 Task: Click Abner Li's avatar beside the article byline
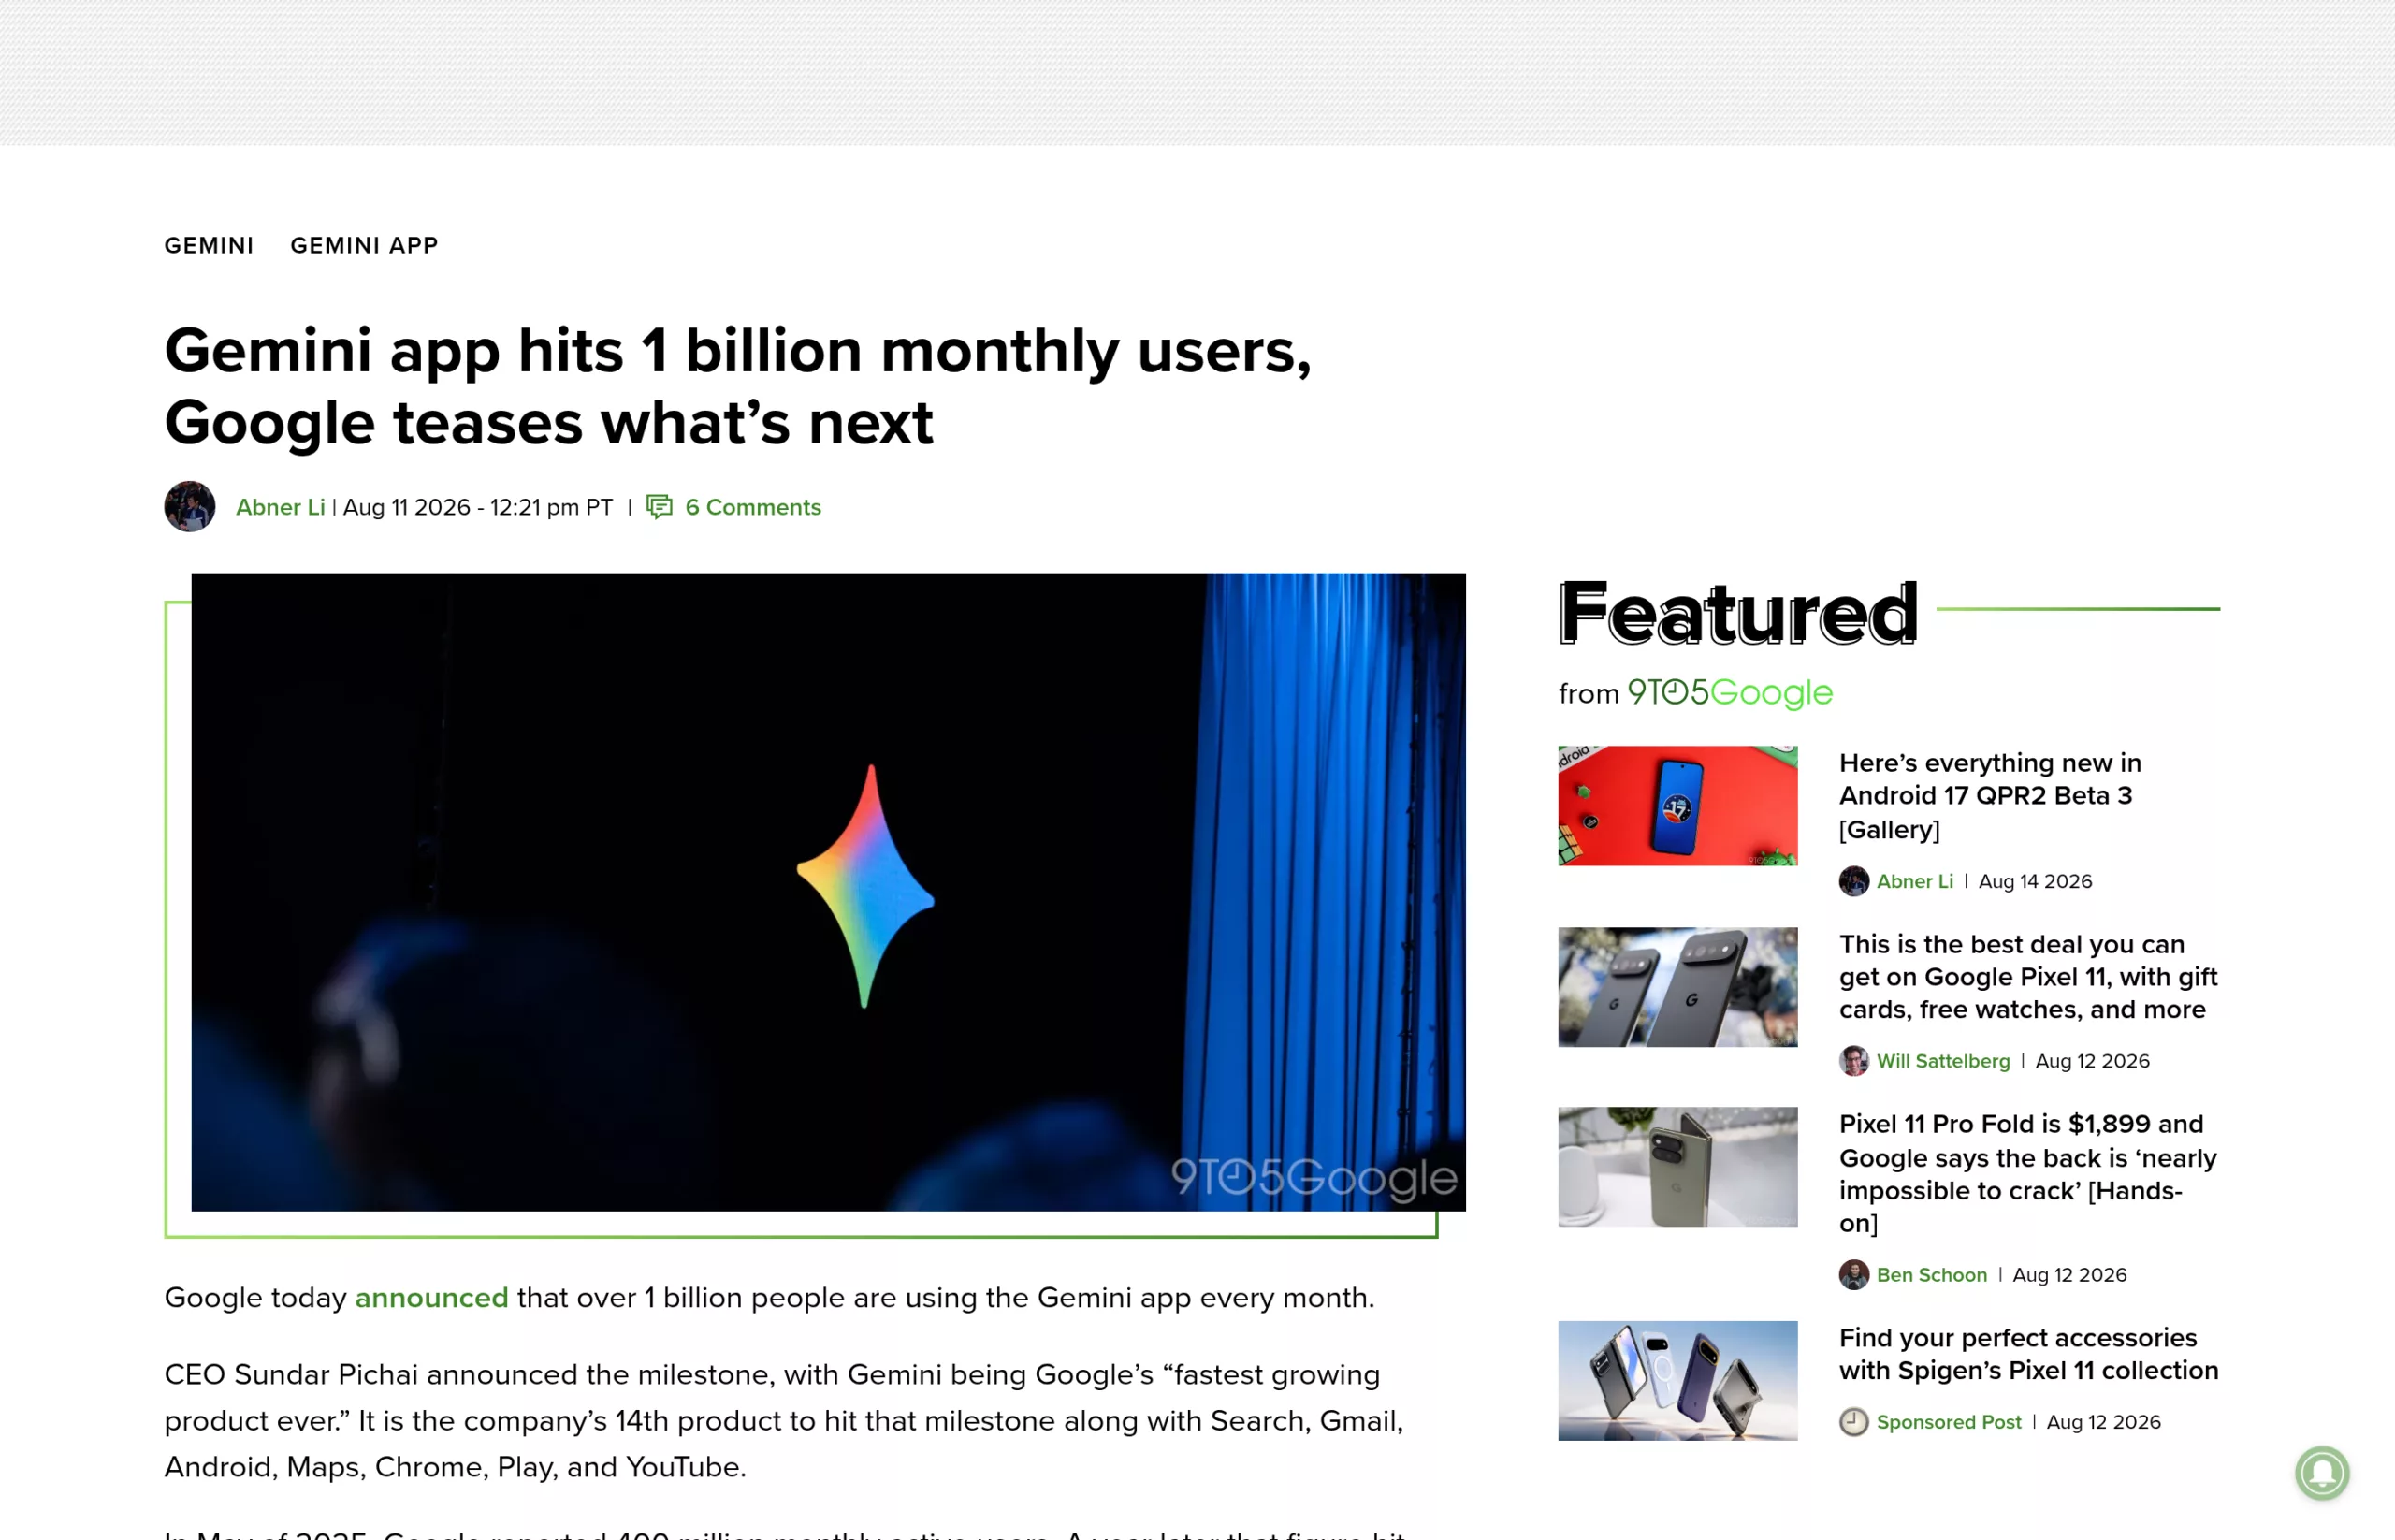pyautogui.click(x=190, y=507)
